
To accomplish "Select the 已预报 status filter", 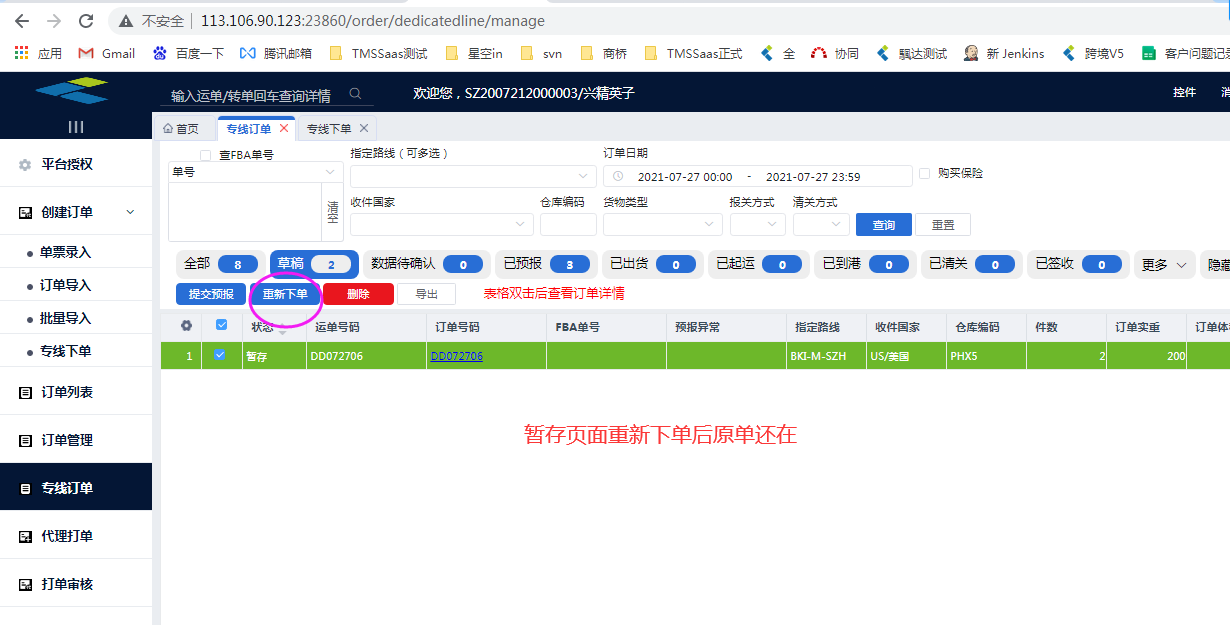I will click(x=546, y=264).
